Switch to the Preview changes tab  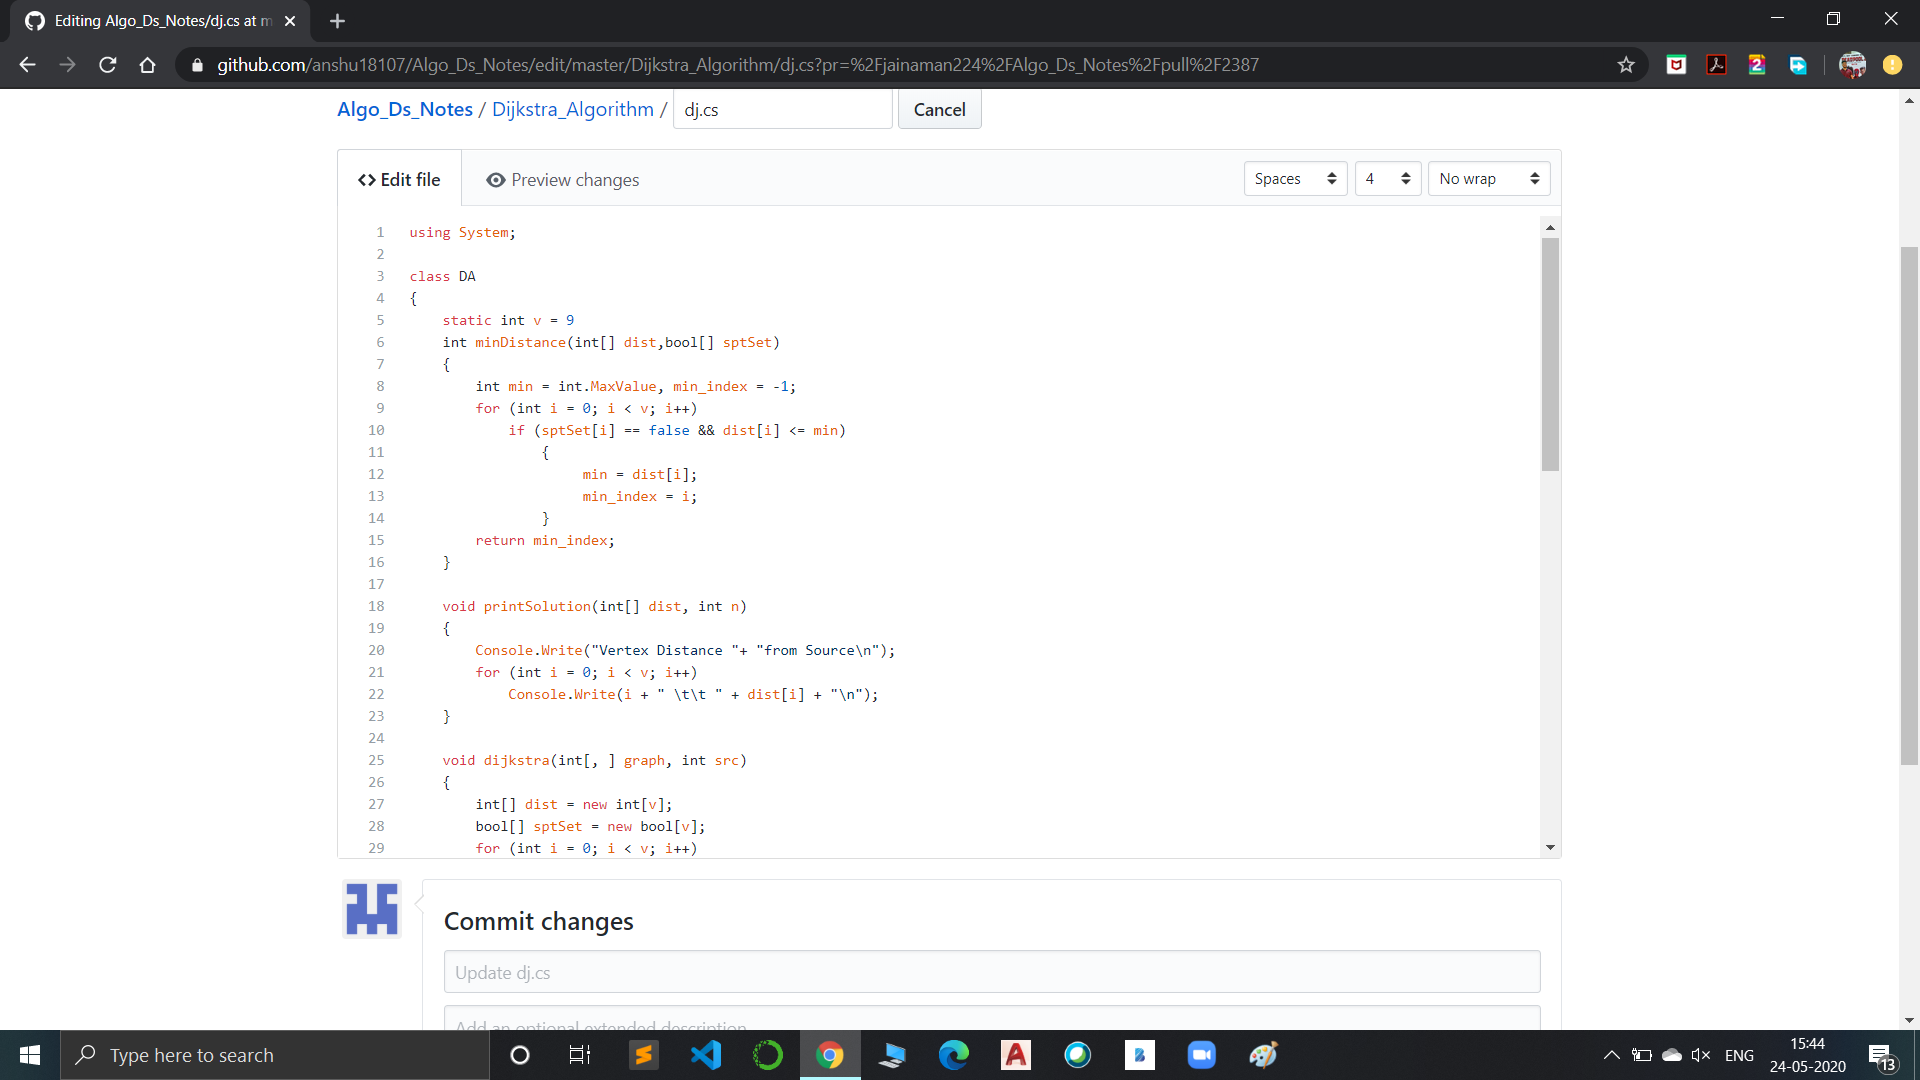click(562, 179)
